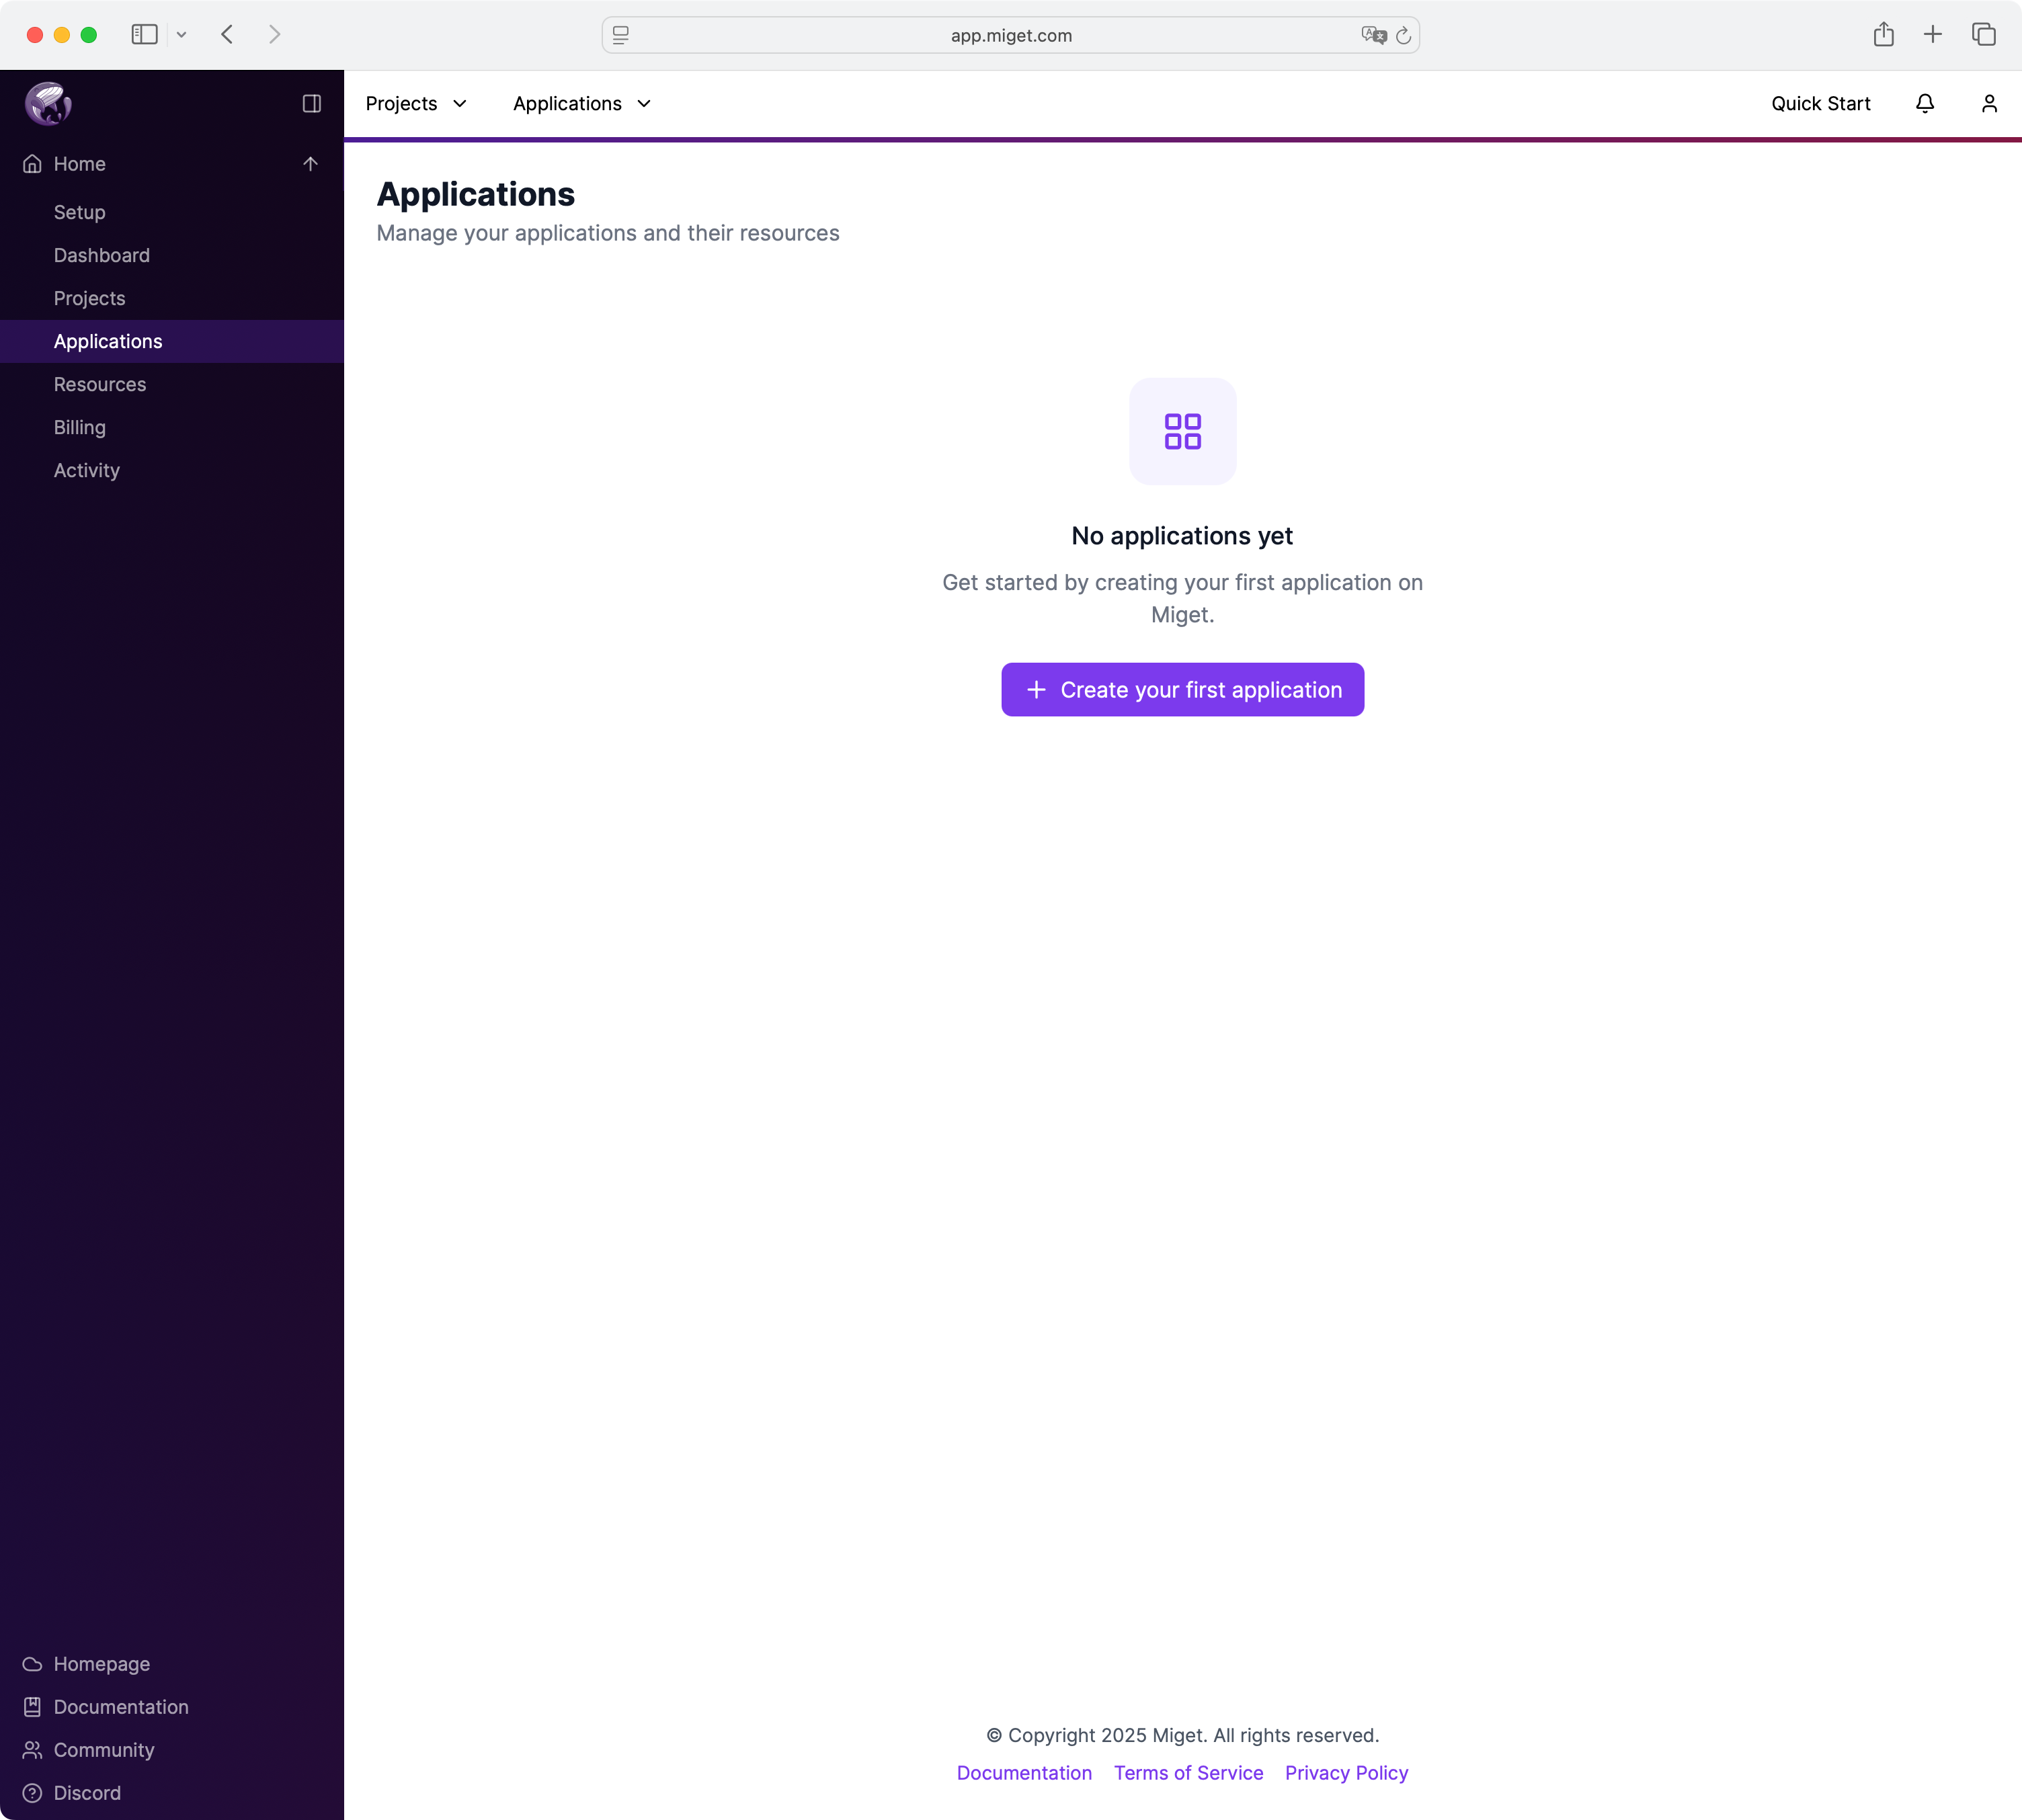Click the Applications page heading
2022x1820 pixels.
point(475,194)
